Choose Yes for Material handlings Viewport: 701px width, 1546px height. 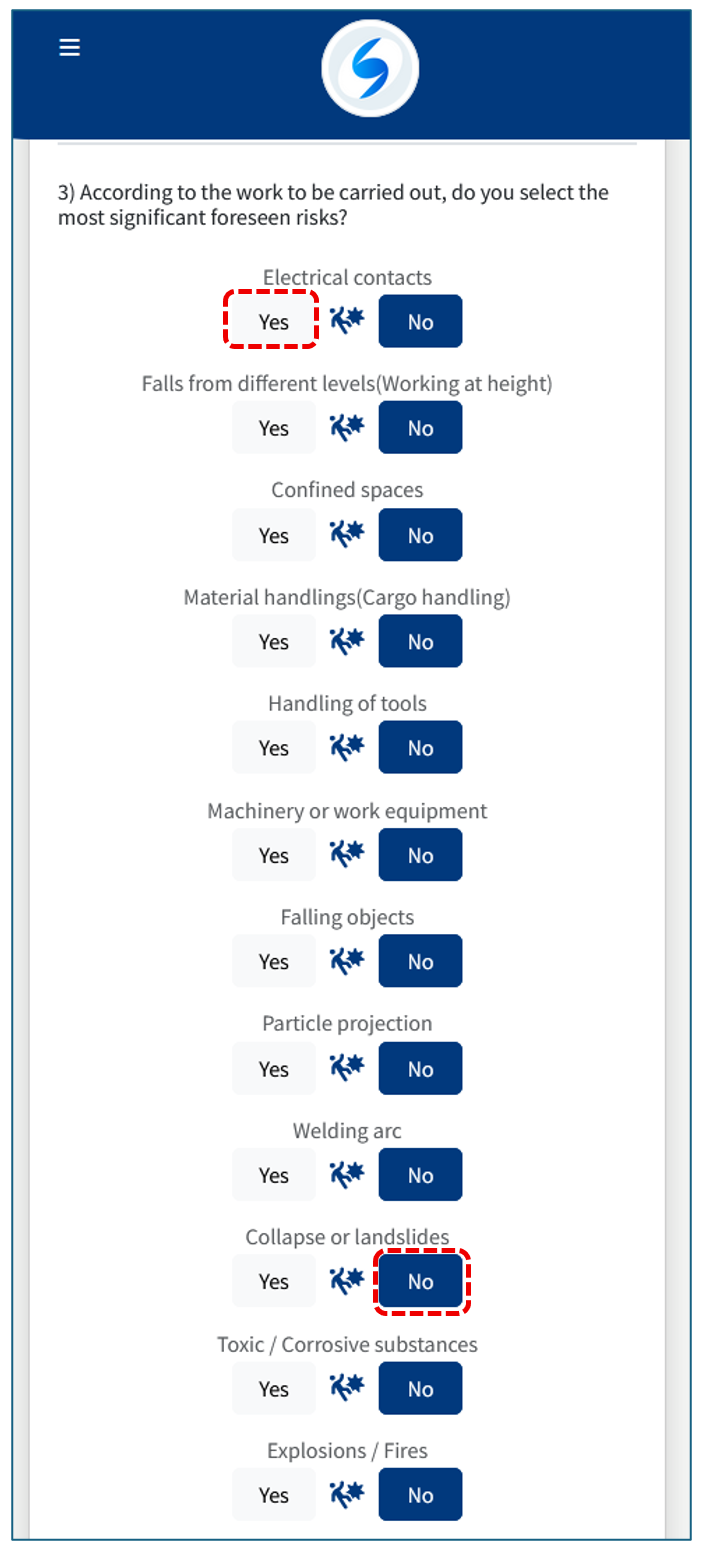pos(273,641)
